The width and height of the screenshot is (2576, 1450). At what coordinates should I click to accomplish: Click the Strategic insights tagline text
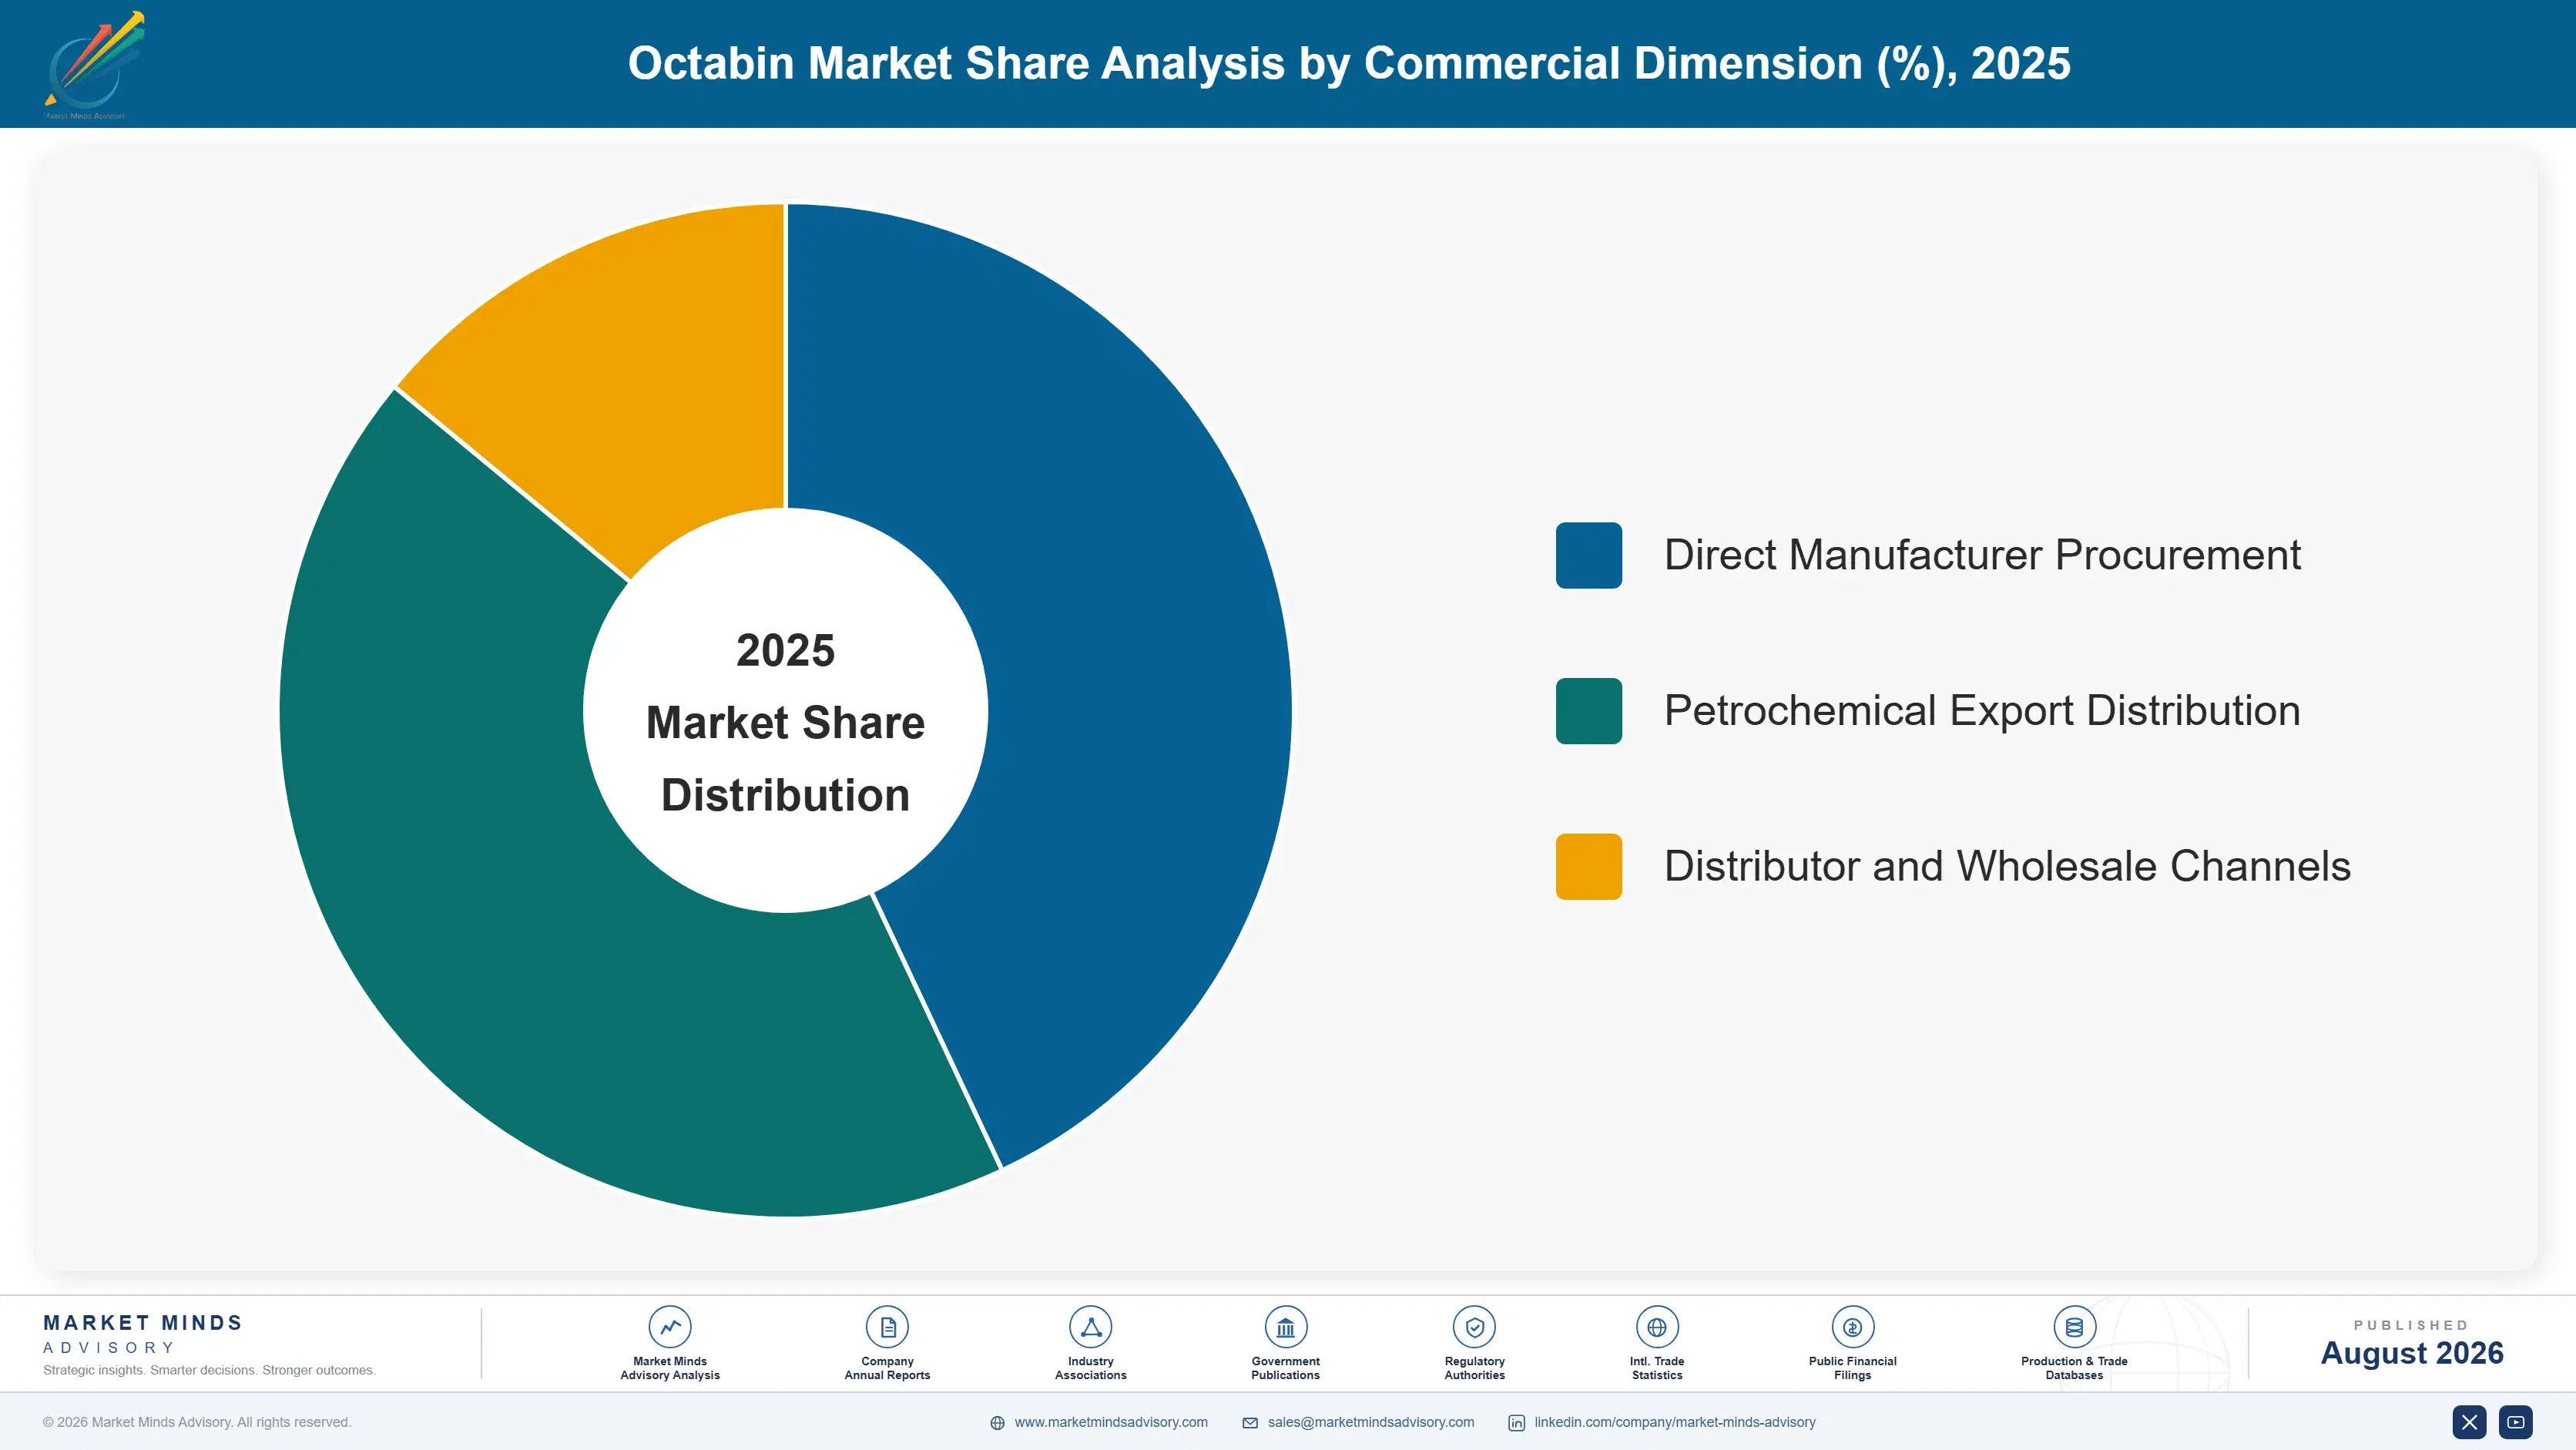point(209,1370)
